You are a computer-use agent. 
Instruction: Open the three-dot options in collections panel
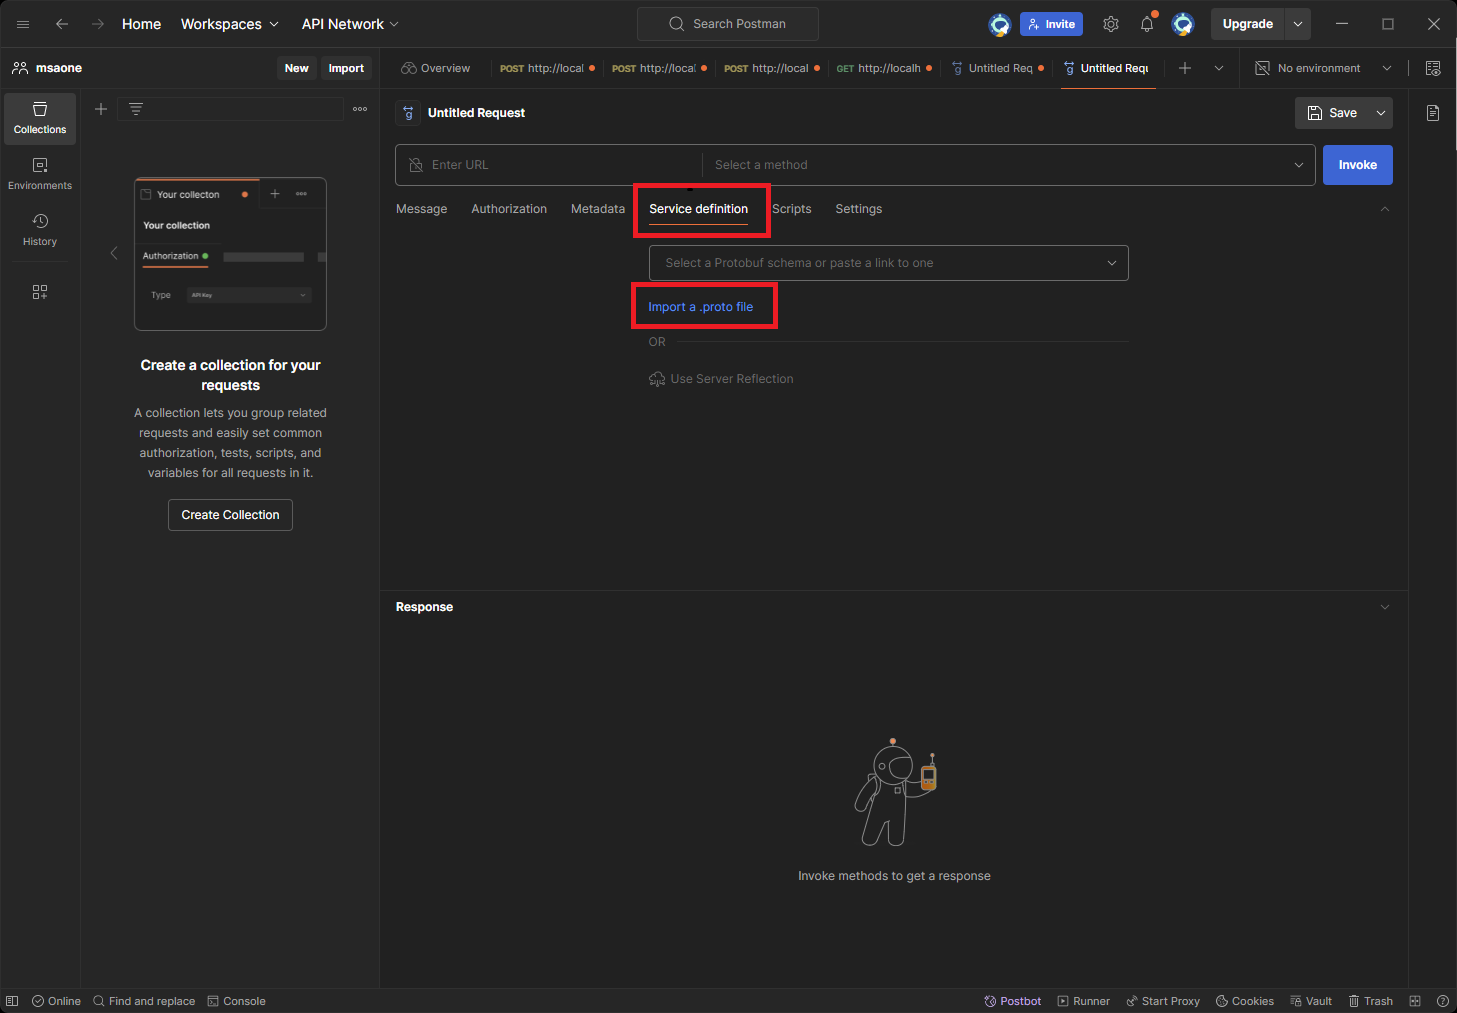[x=360, y=109]
